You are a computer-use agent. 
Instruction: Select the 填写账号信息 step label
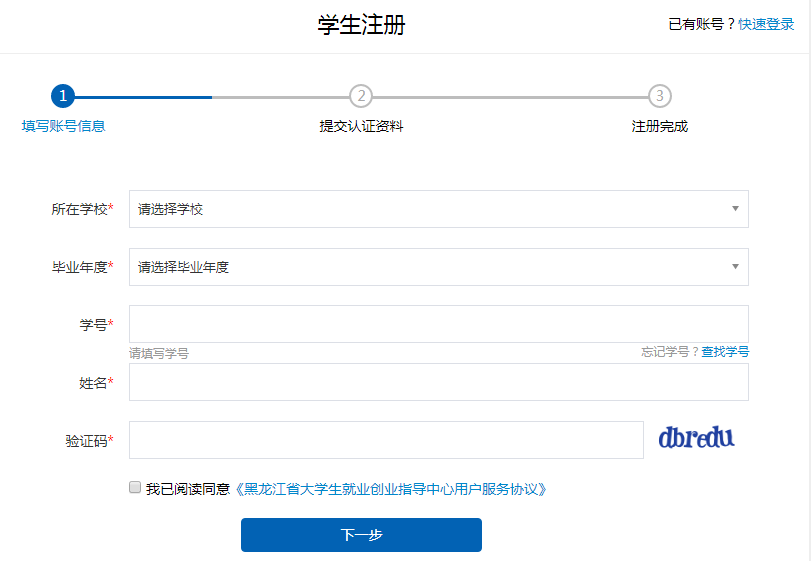[x=63, y=126]
